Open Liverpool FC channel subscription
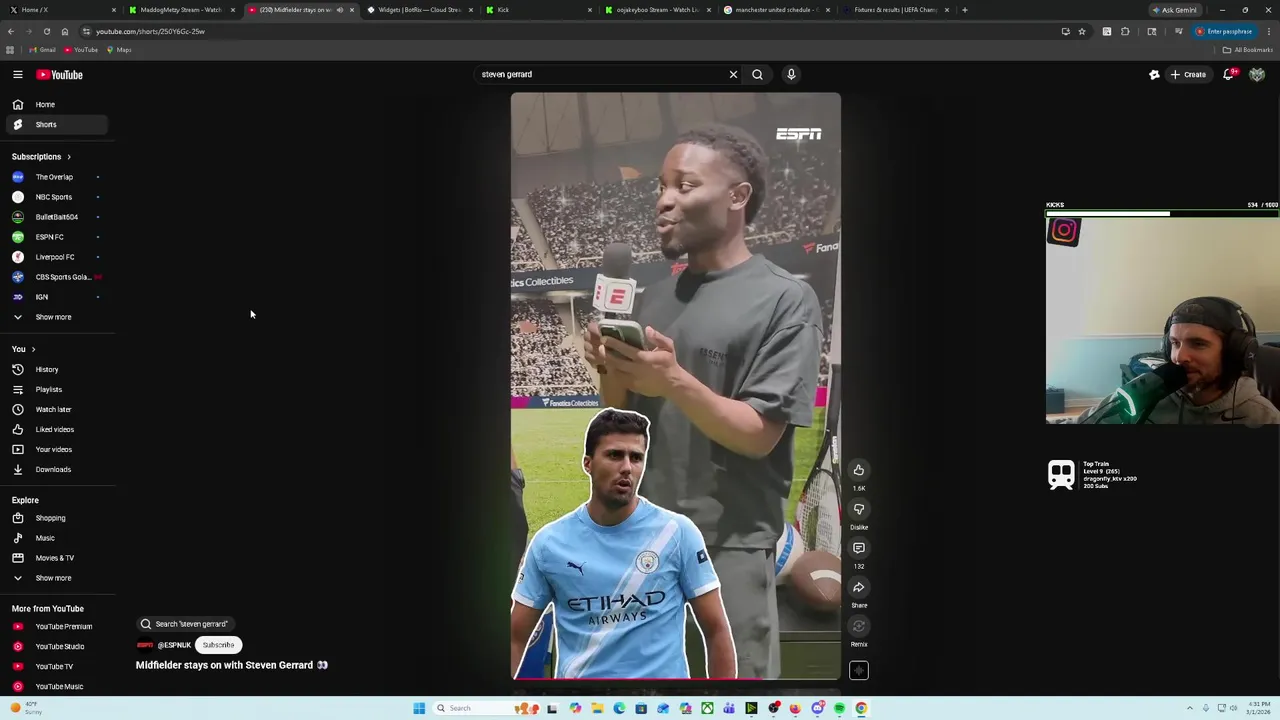 [x=57, y=257]
